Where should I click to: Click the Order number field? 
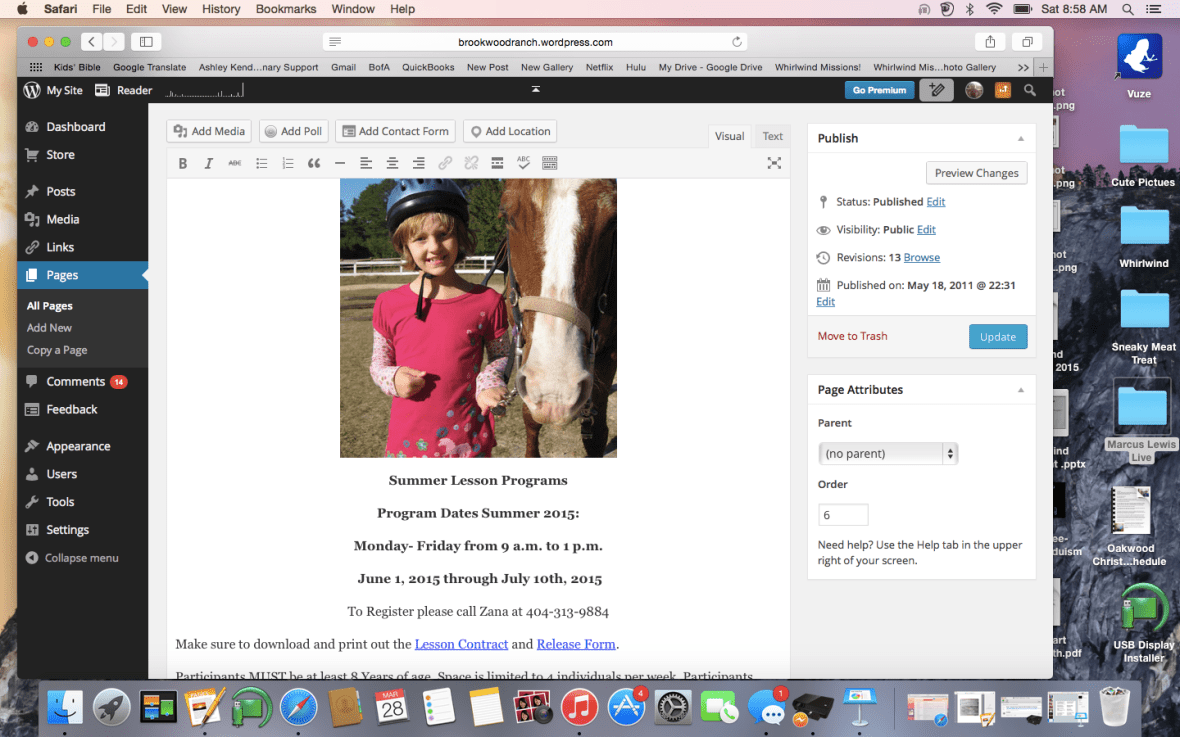843,515
